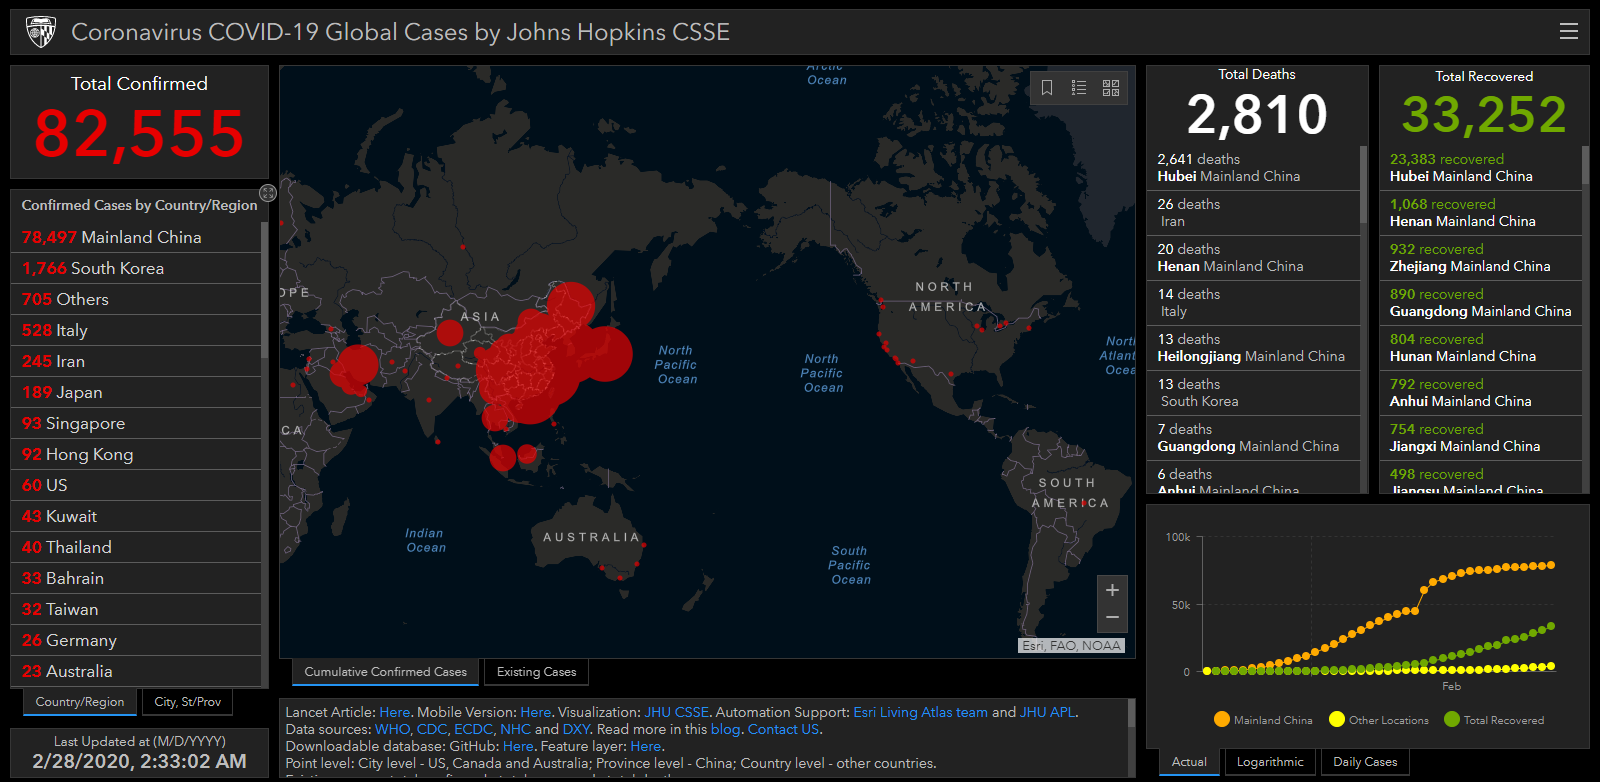Select the "40 Thailand" row

136,548
